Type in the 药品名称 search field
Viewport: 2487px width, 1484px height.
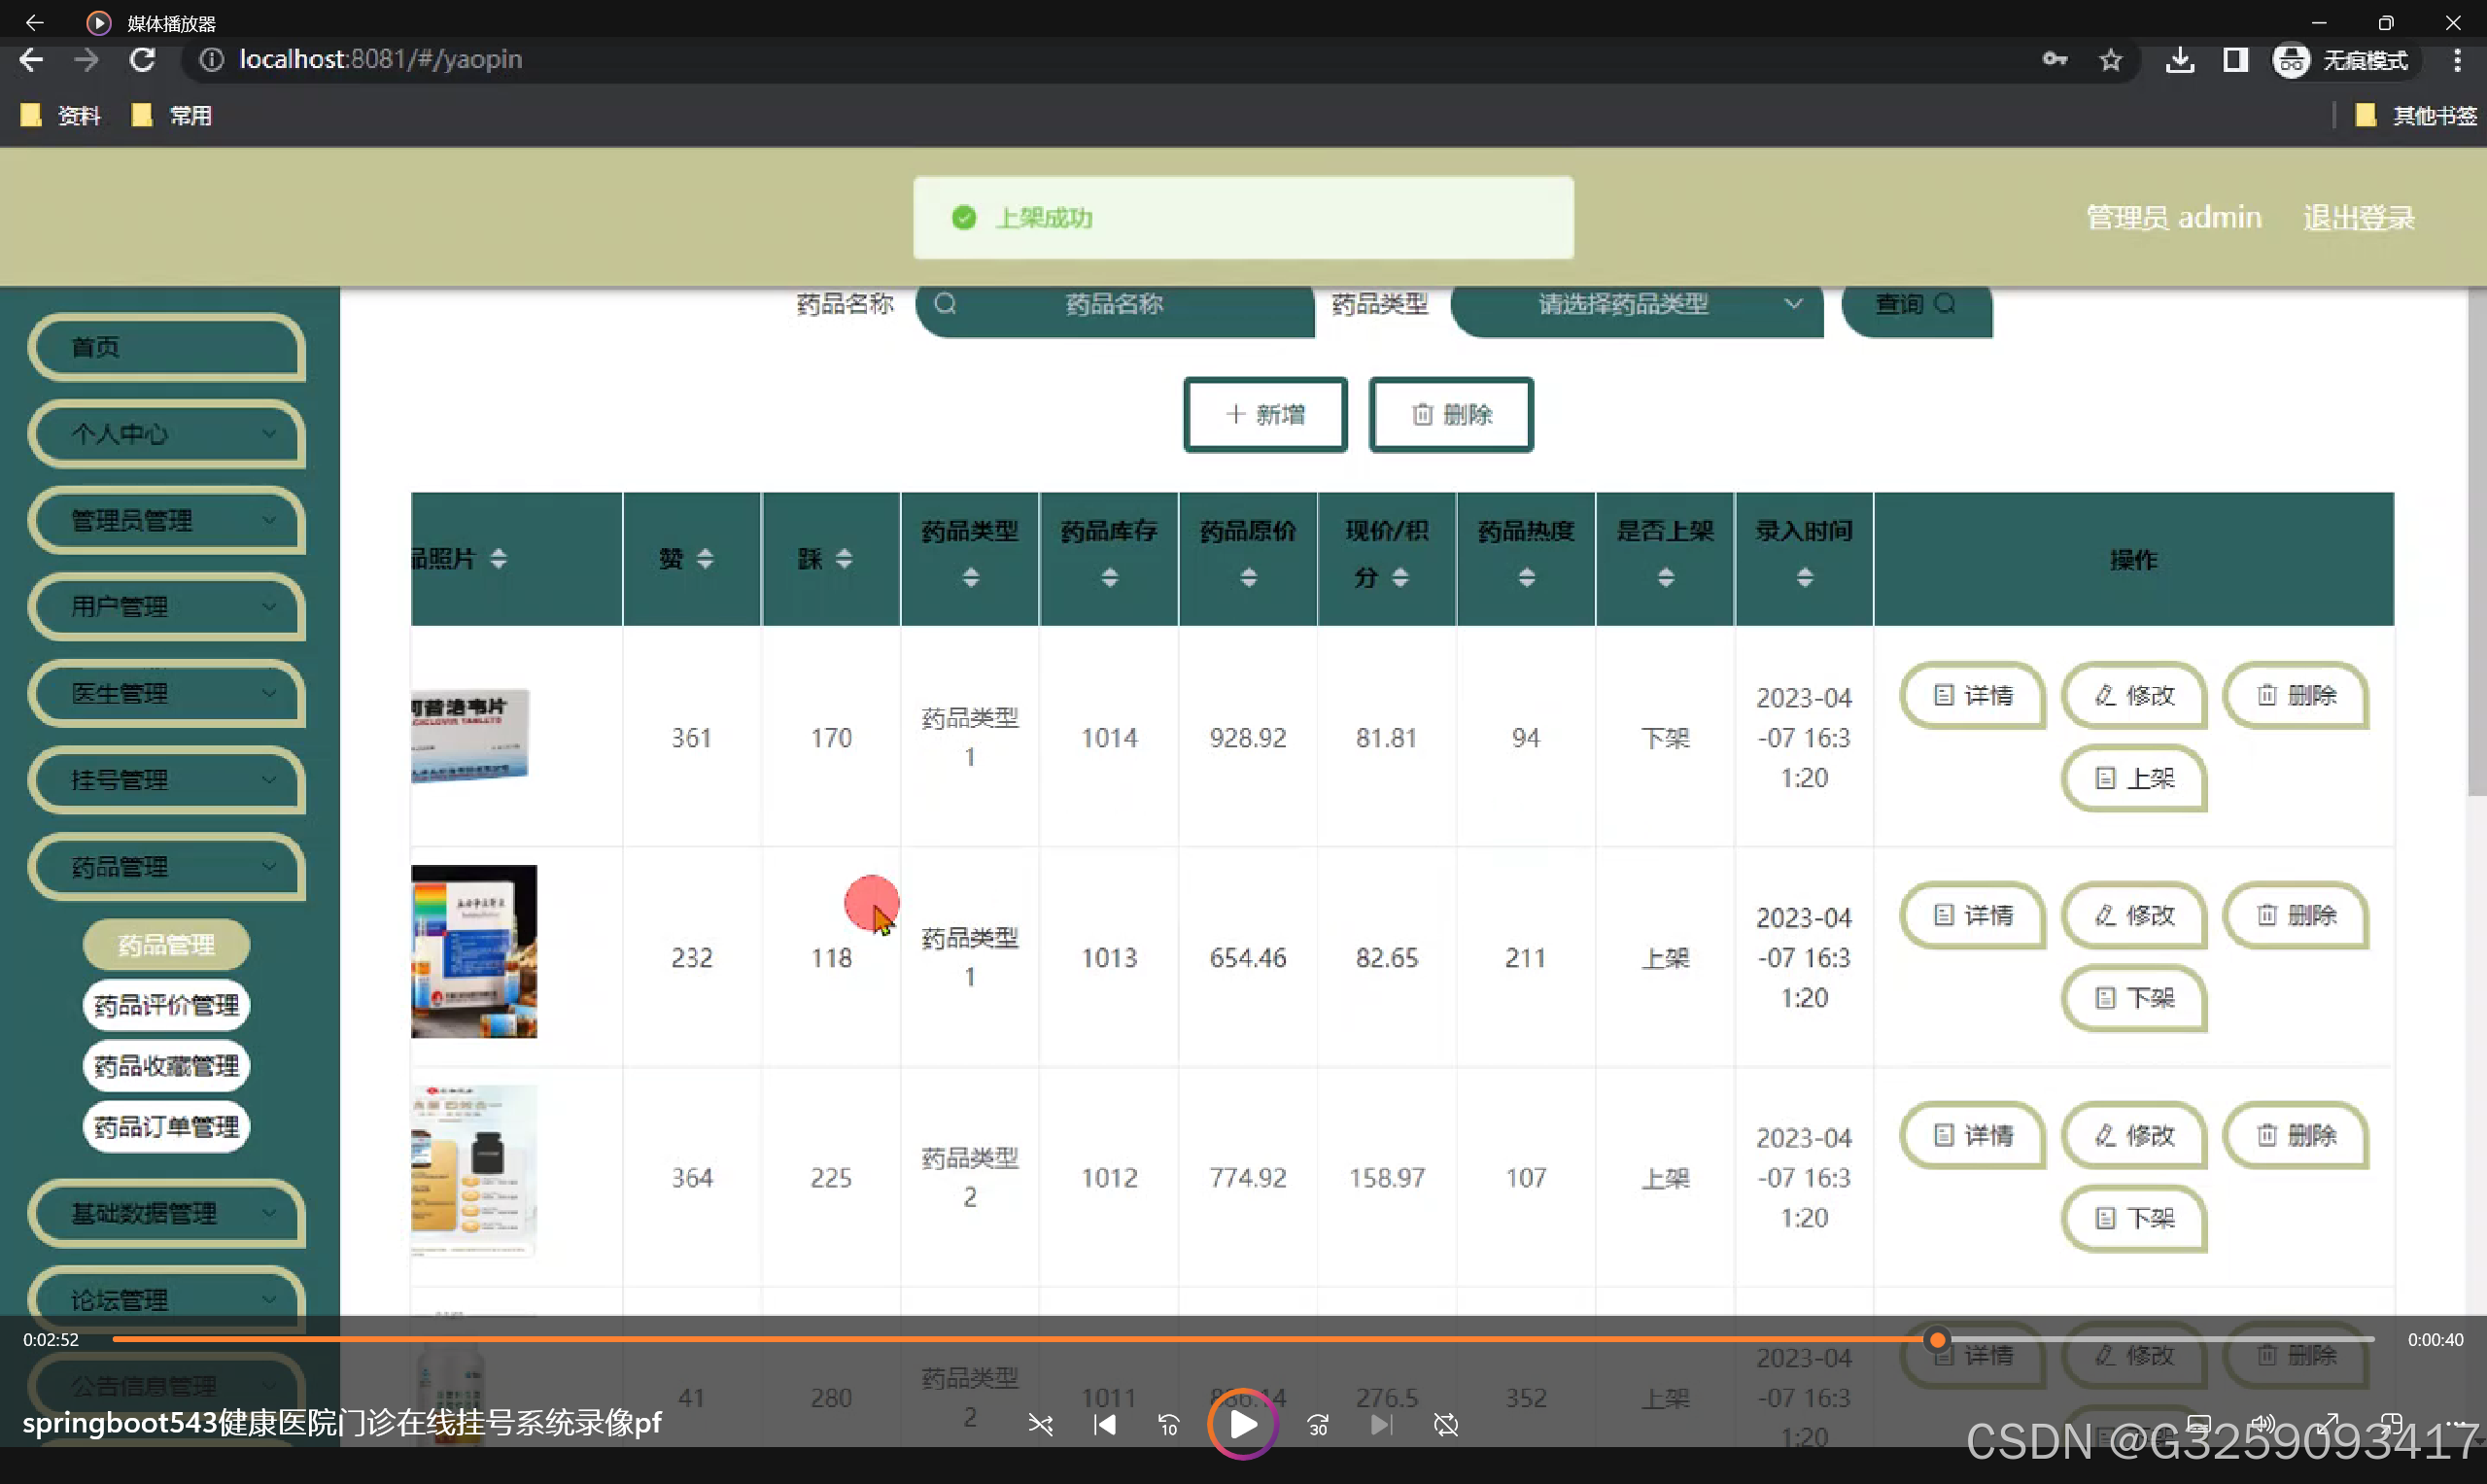coord(1113,305)
